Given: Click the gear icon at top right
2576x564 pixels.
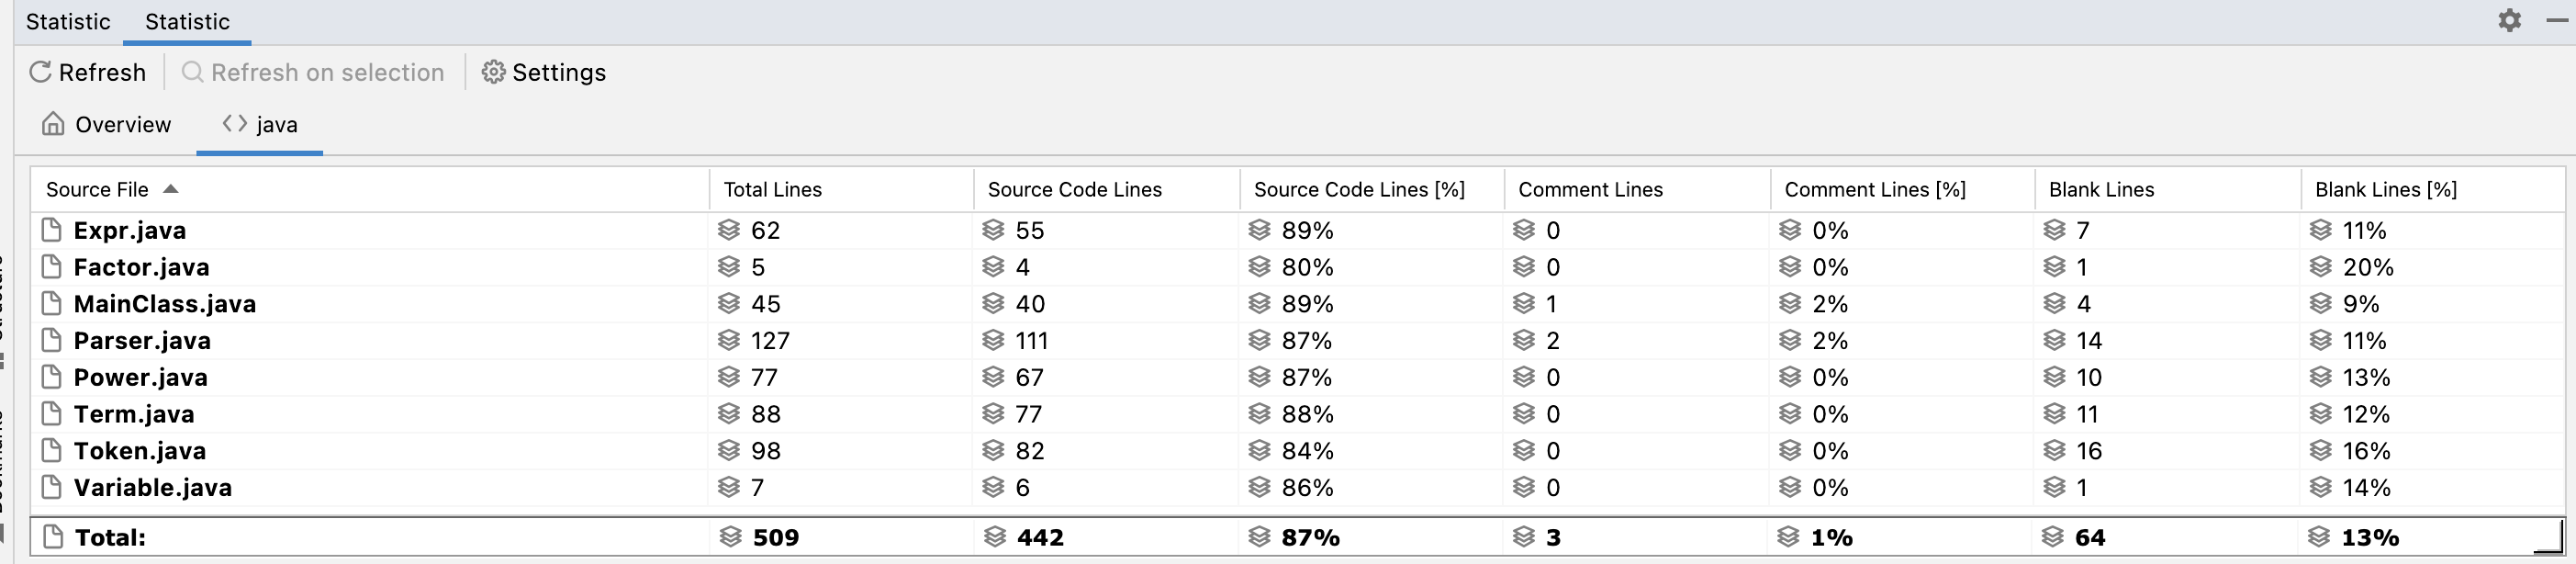Looking at the screenshot, I should coord(2509,21).
